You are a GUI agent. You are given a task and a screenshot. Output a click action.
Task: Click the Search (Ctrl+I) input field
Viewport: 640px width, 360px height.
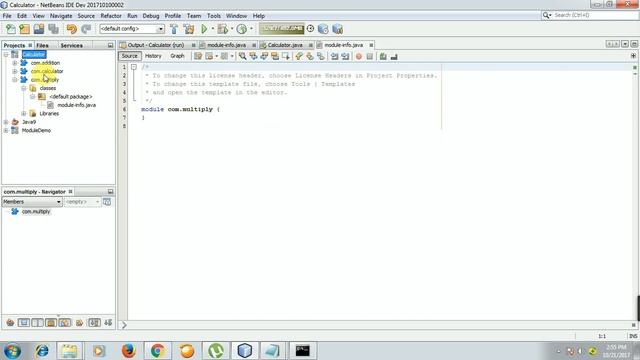tap(594, 15)
